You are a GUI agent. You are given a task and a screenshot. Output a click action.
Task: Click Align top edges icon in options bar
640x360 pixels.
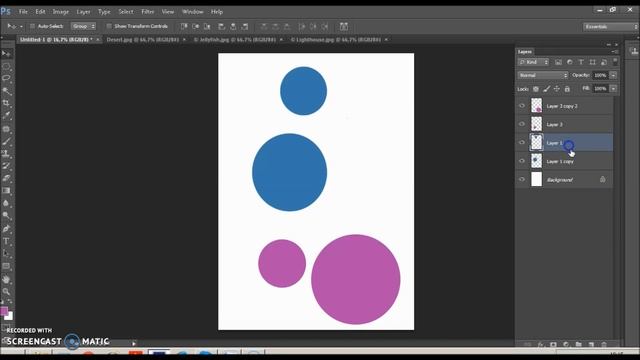184,27
